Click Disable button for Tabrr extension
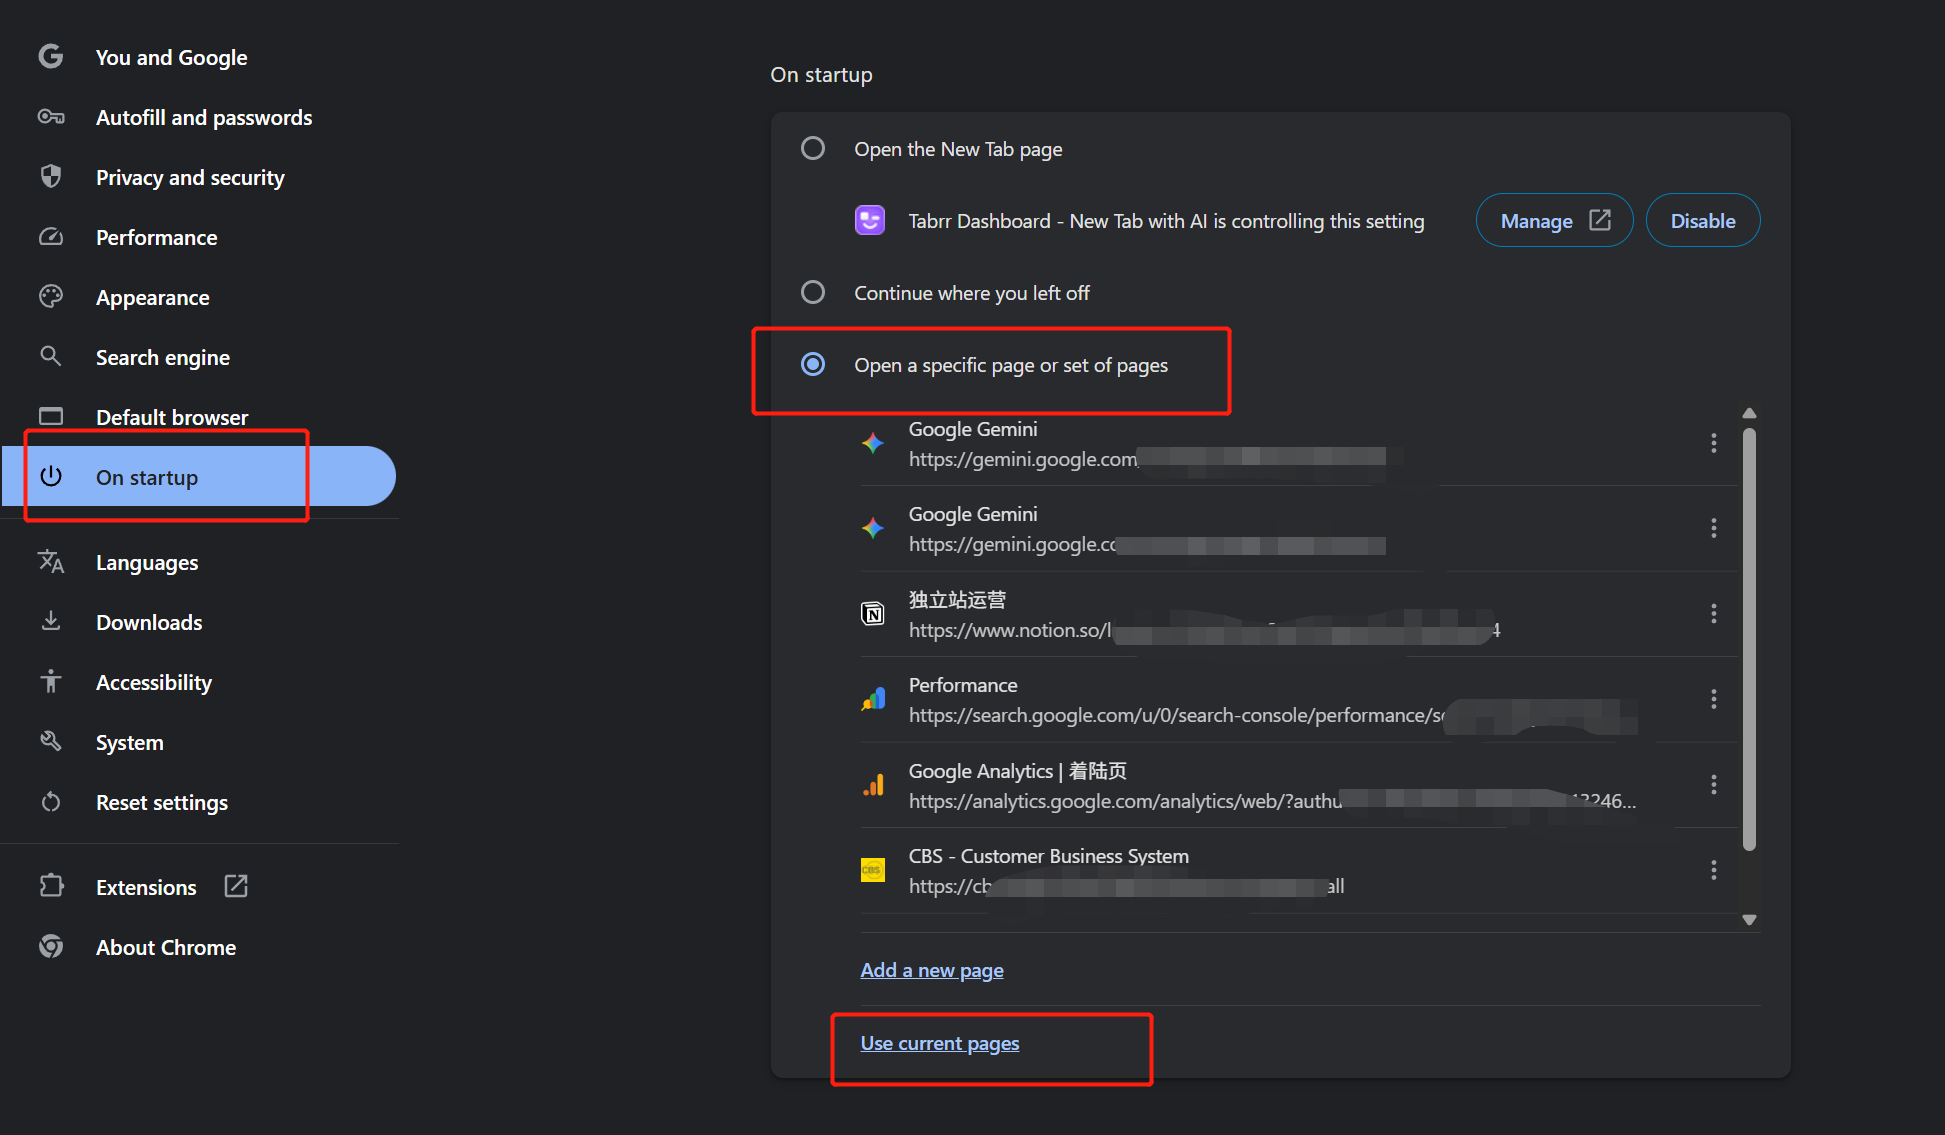 pos(1703,220)
